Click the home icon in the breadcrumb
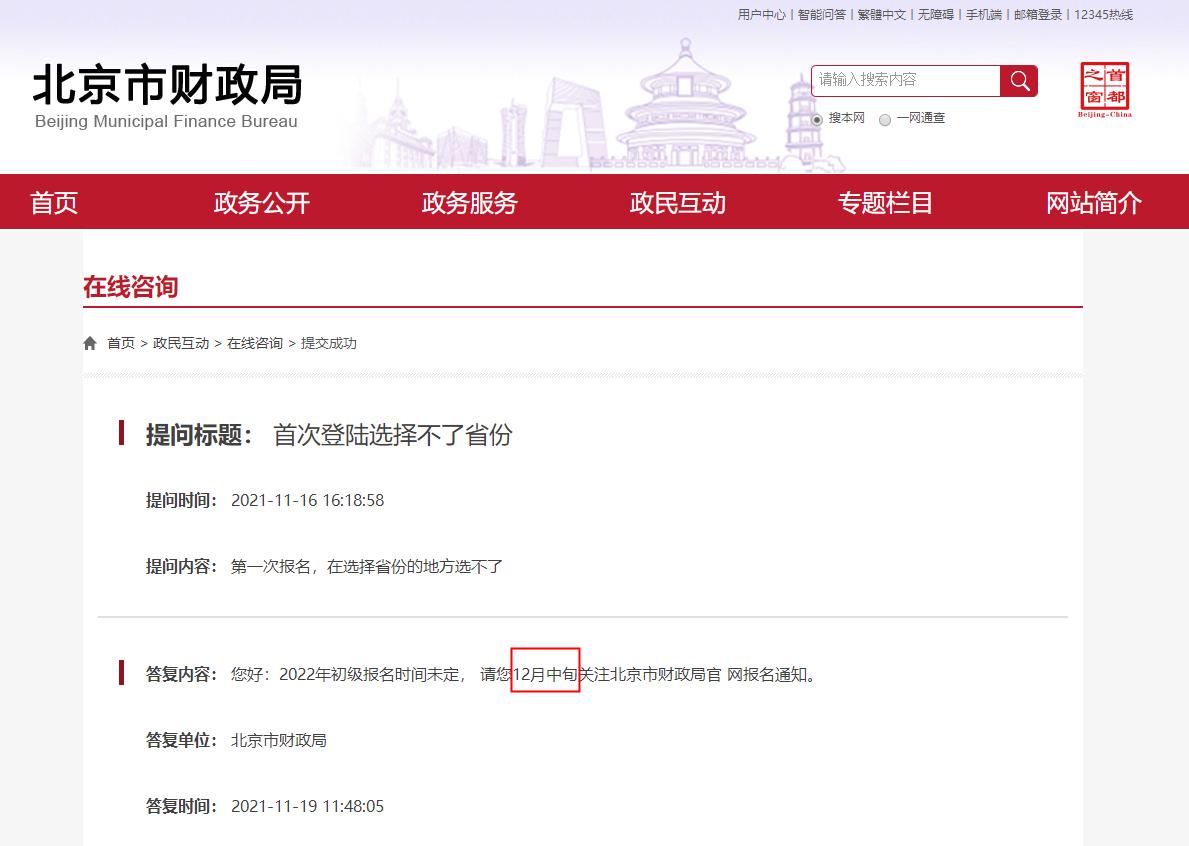Image resolution: width=1189 pixels, height=846 pixels. pyautogui.click(x=89, y=342)
